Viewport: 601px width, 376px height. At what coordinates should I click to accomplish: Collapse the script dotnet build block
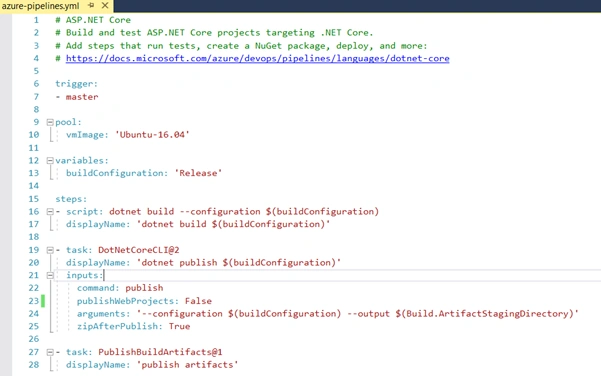pyautogui.click(x=50, y=212)
